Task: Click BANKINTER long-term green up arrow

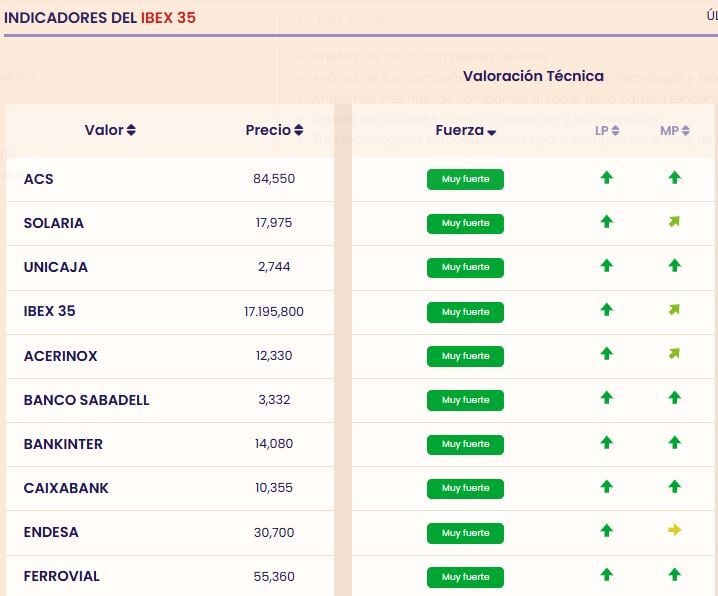Action: (x=606, y=442)
